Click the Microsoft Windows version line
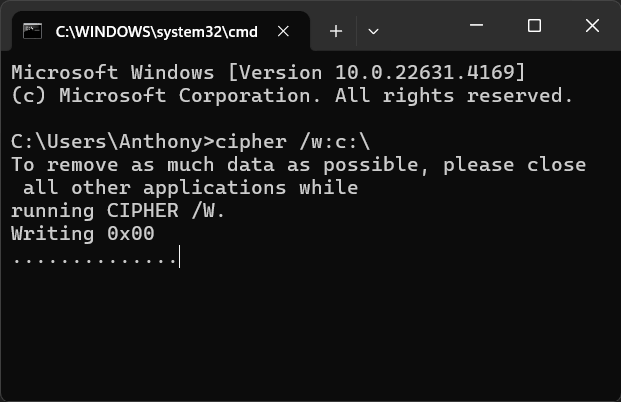The height and width of the screenshot is (402, 621). 268,72
